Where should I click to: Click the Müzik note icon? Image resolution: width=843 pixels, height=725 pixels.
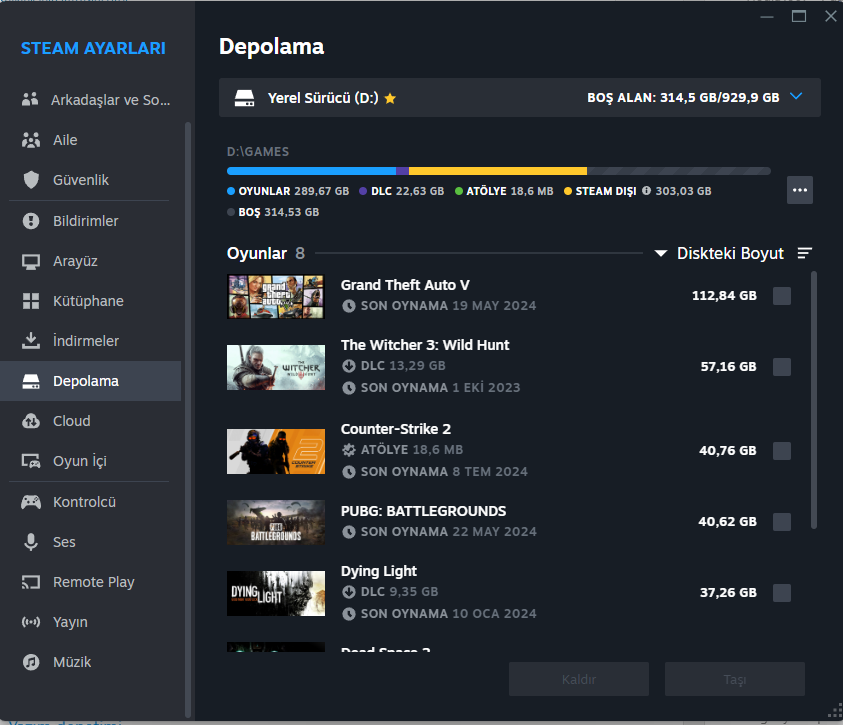coord(31,662)
